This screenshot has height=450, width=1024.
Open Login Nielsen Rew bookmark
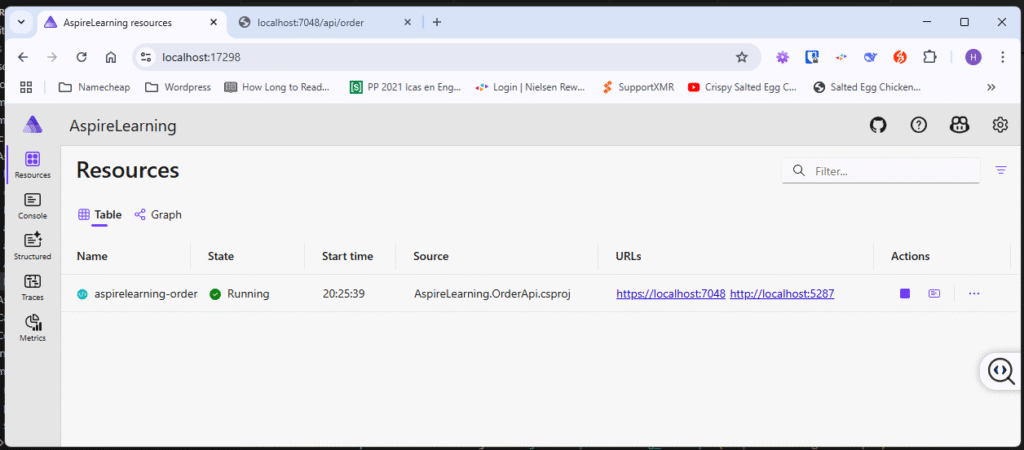(531, 87)
